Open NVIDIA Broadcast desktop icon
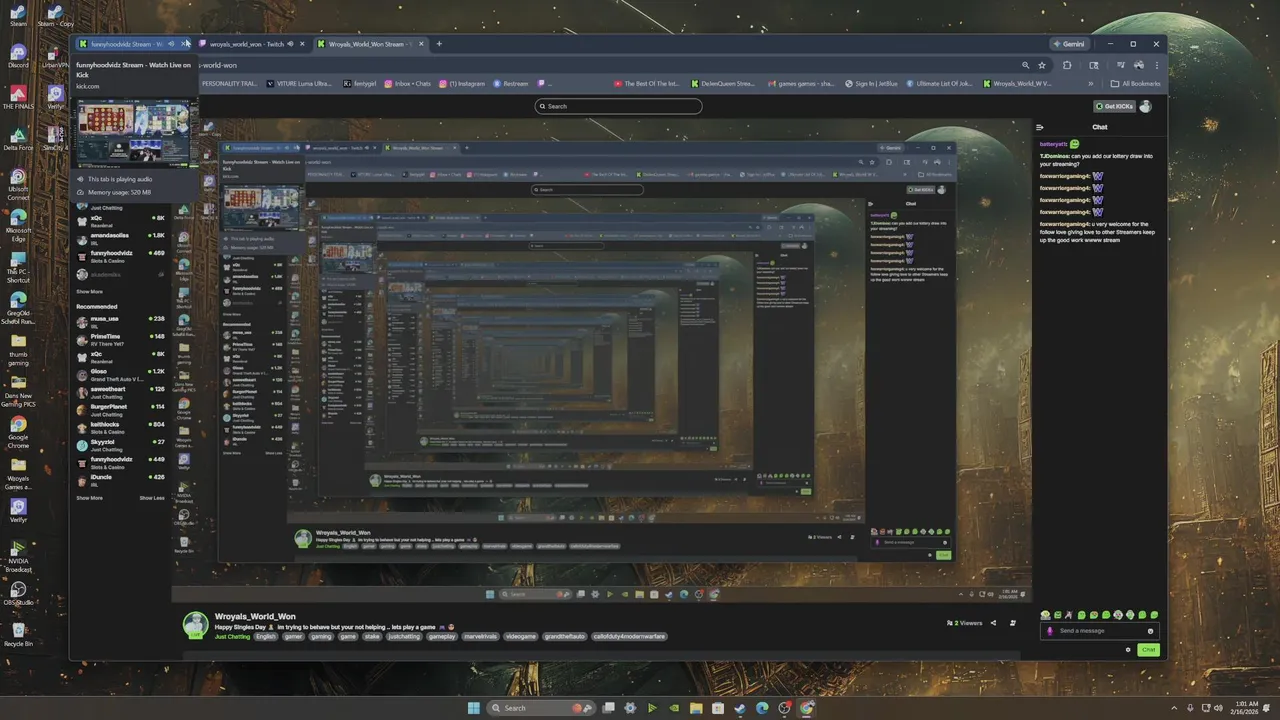1280x720 pixels. (x=18, y=557)
